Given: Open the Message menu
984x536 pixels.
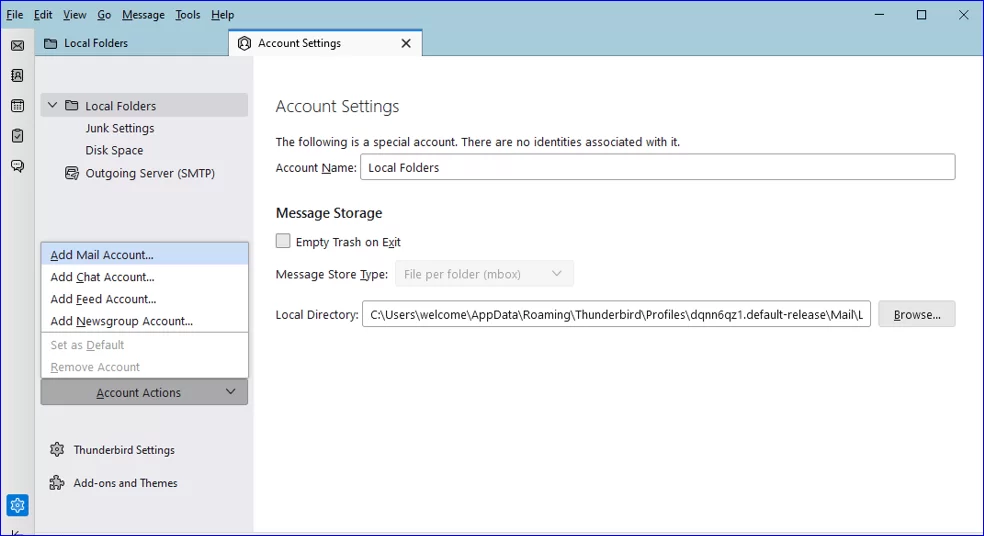Looking at the screenshot, I should (x=143, y=14).
